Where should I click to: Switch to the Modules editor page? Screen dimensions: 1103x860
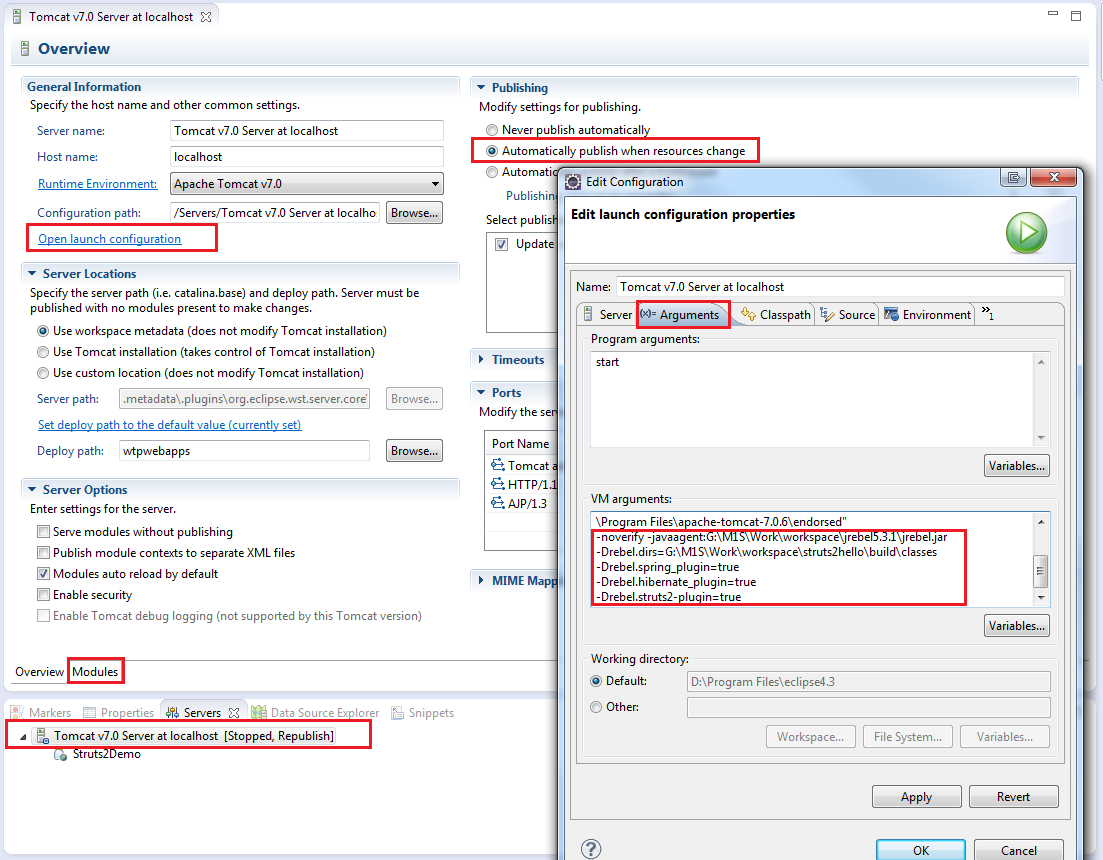95,672
